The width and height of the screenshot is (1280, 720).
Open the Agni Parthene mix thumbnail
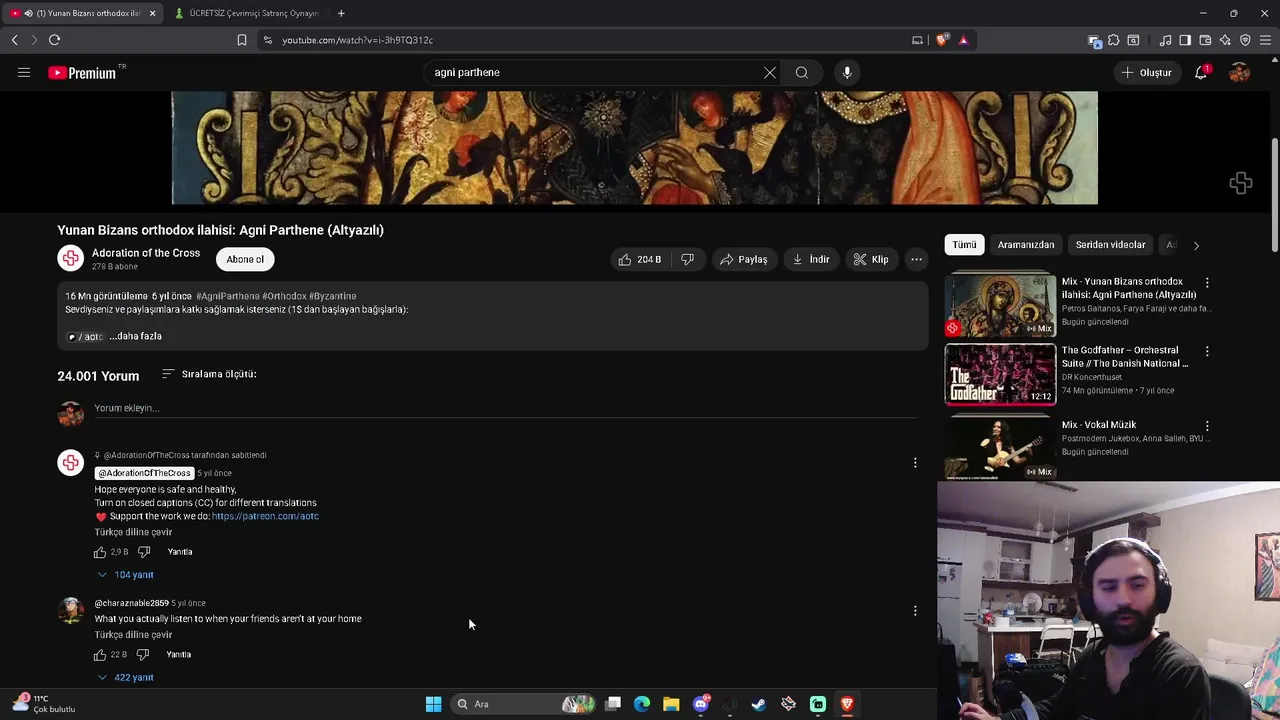[x=1000, y=306]
